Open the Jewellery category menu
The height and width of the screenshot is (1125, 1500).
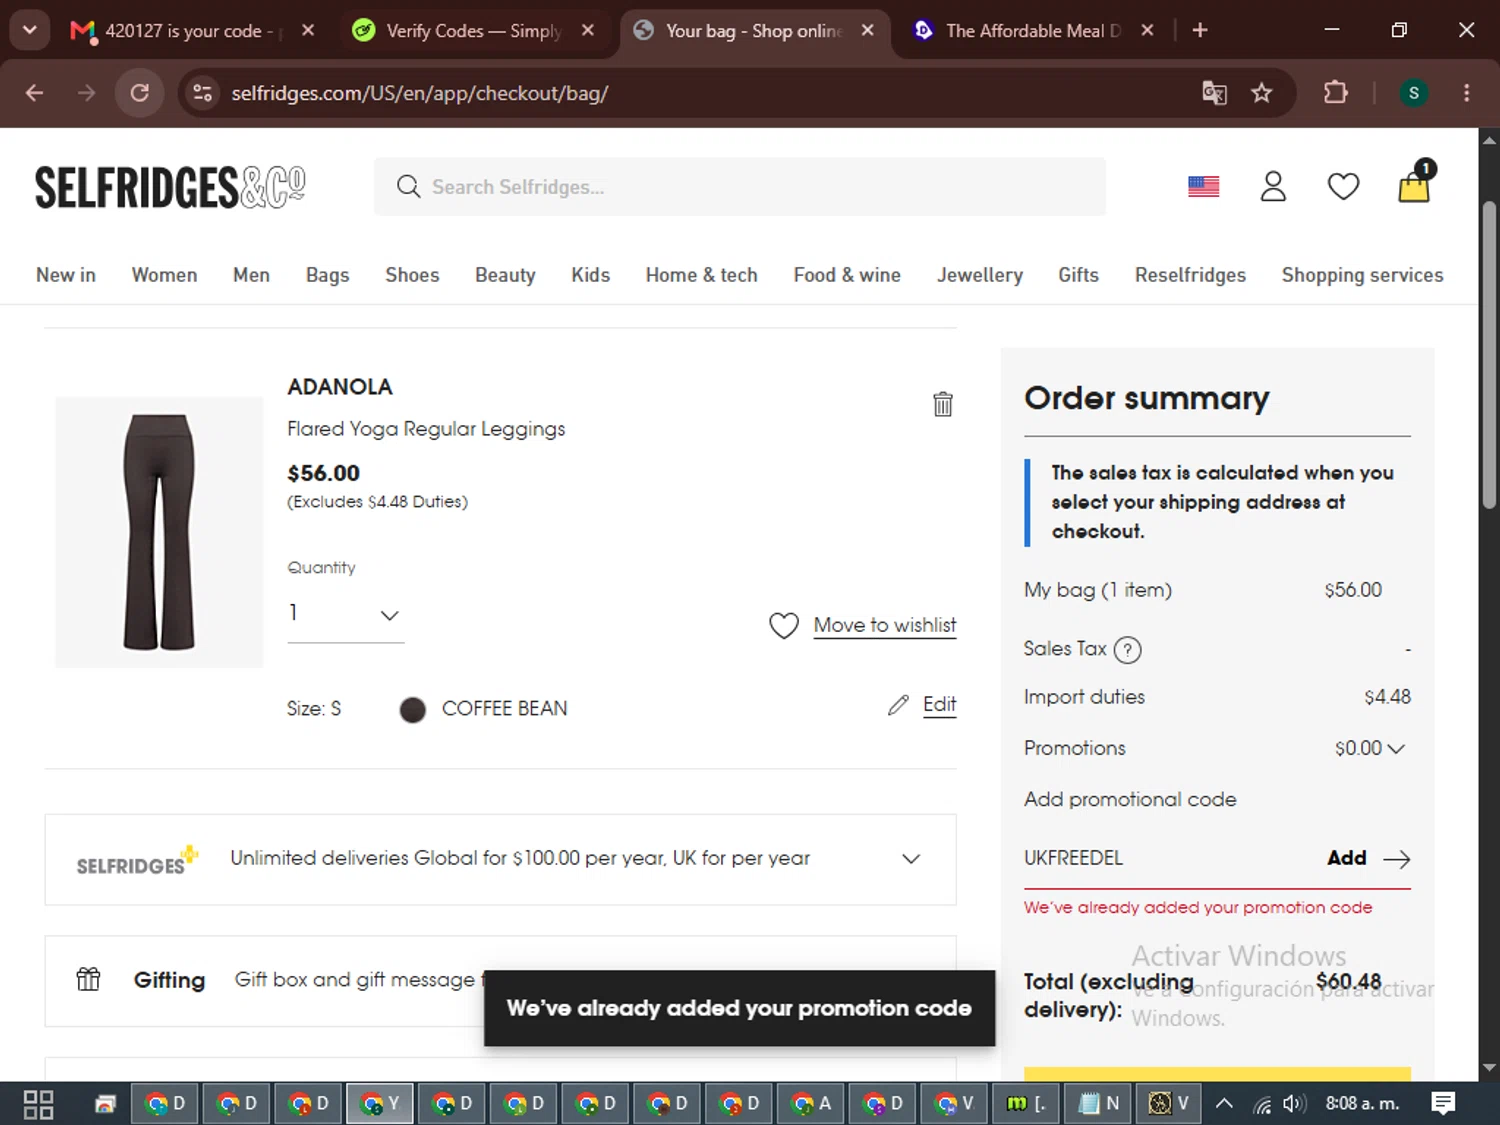[979, 275]
